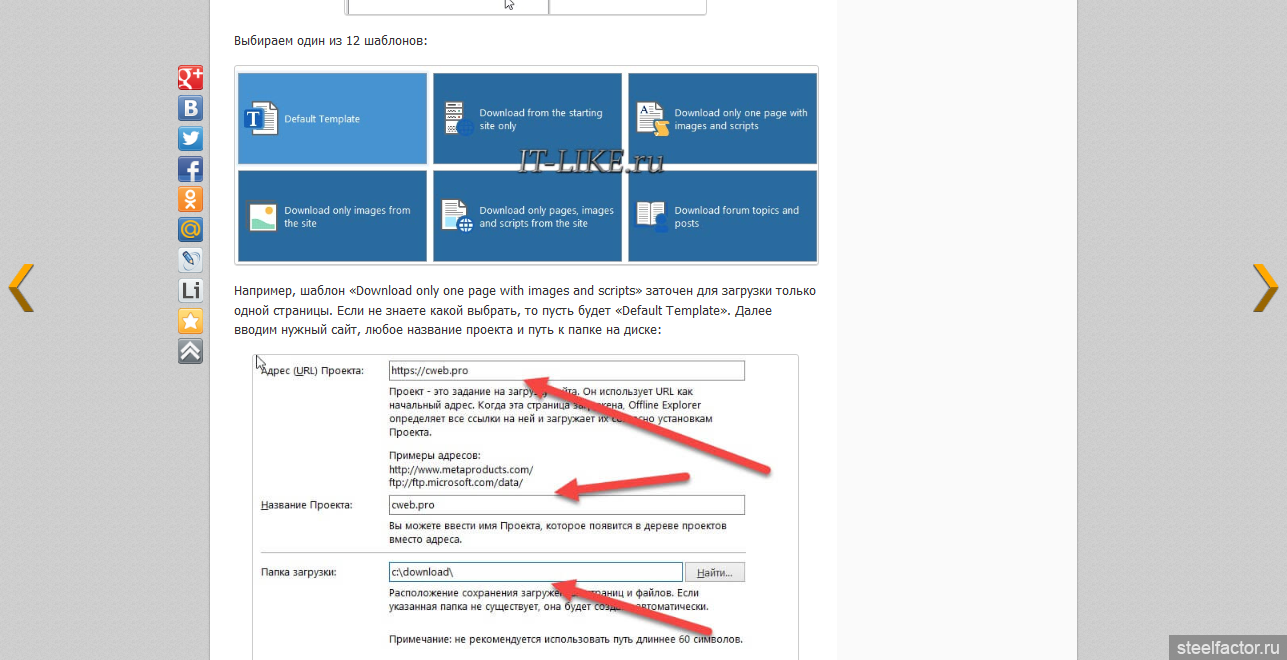Click the project URL field with https://cweb.pro
Viewport: 1287px width, 660px height.
pyautogui.click(x=567, y=371)
